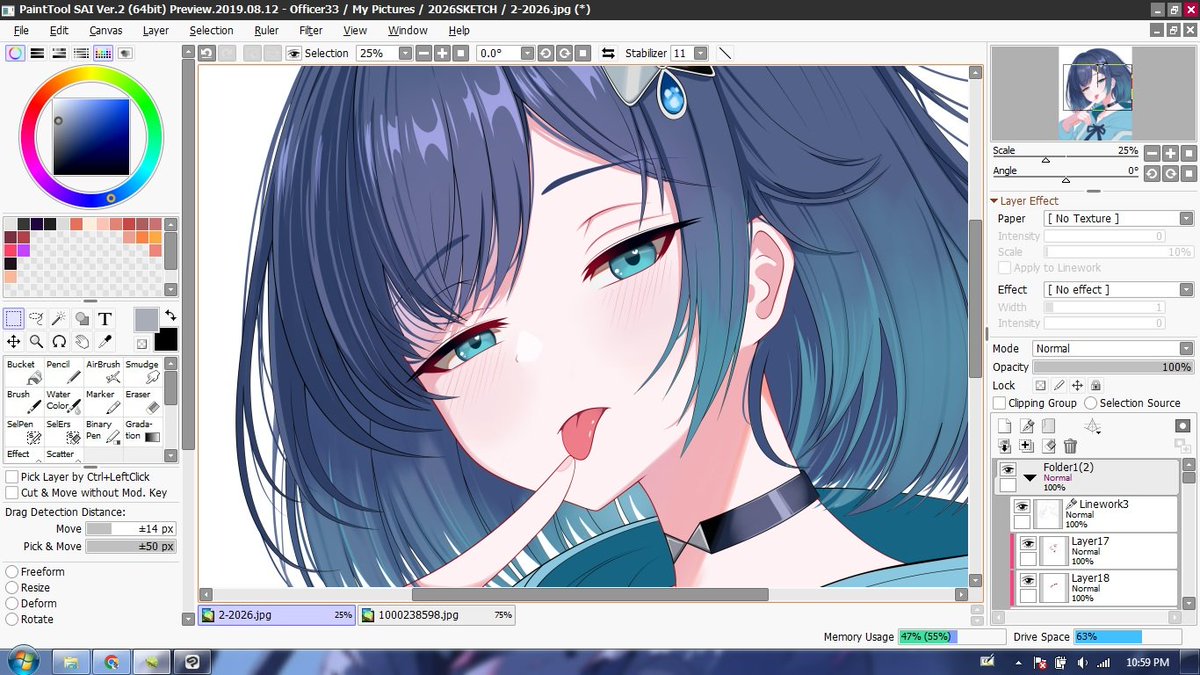Select the Text tool
This screenshot has width=1200, height=675.
[x=105, y=319]
